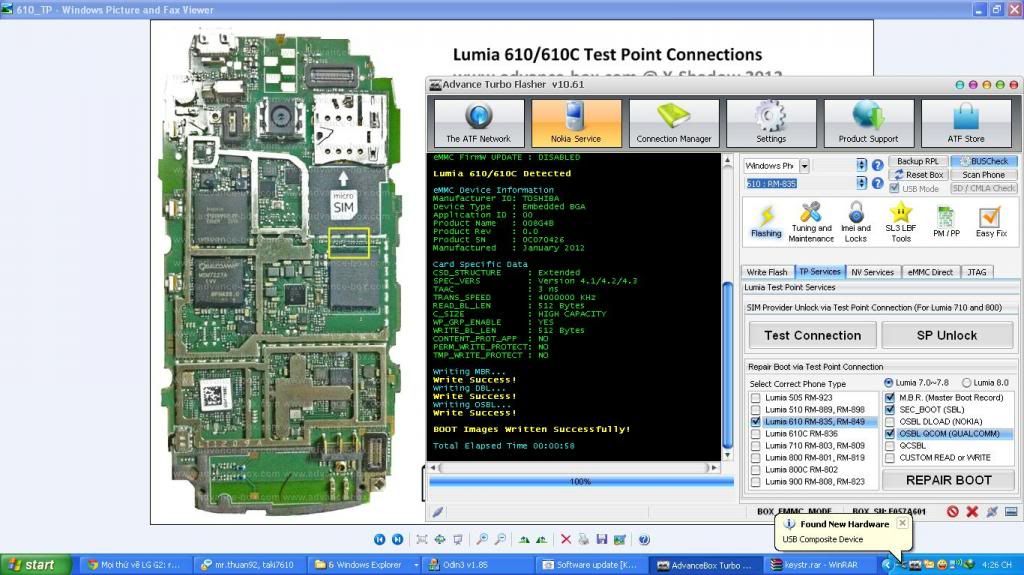Open Easy Fix
Image resolution: width=1024 pixels, height=575 pixels.
click(991, 222)
